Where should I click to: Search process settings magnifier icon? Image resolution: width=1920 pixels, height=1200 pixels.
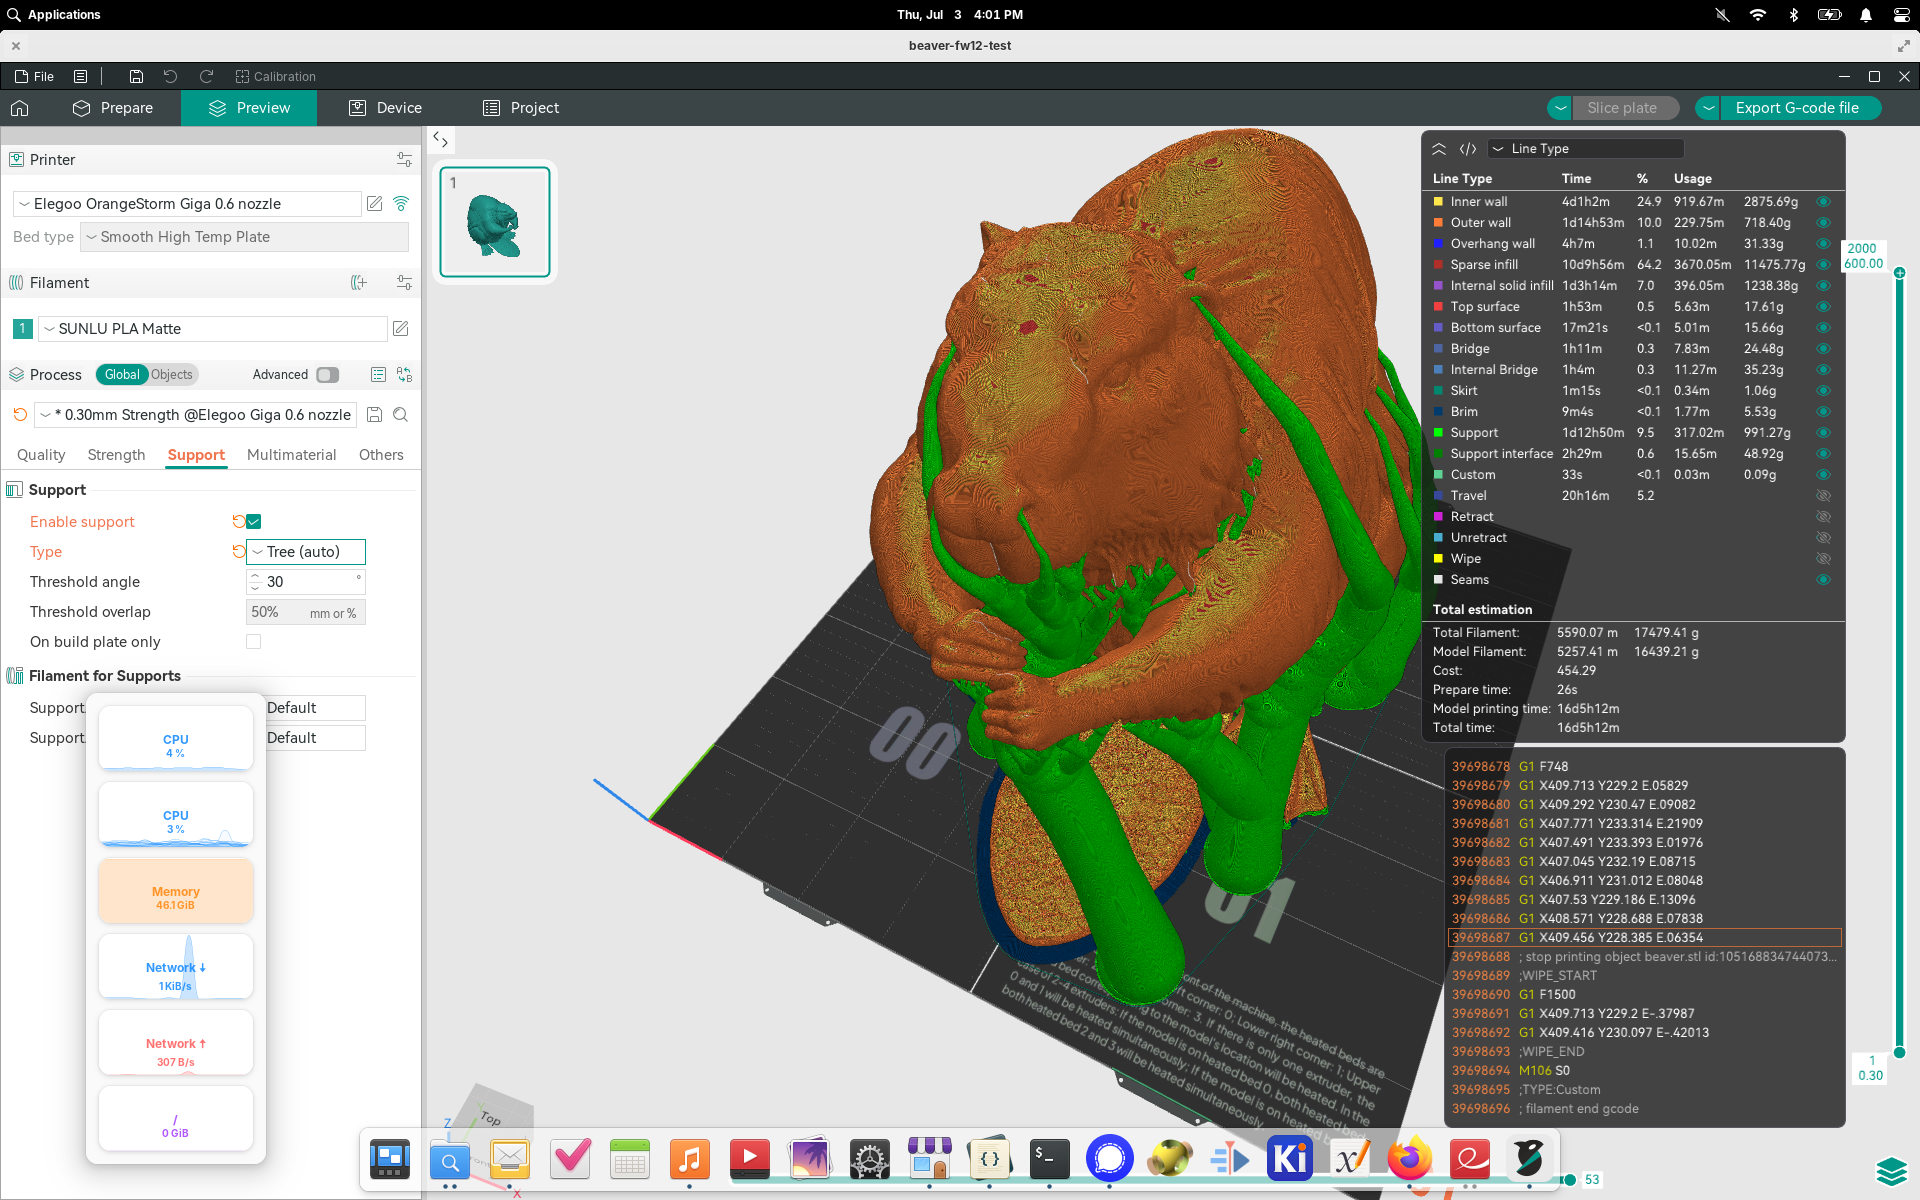click(401, 415)
